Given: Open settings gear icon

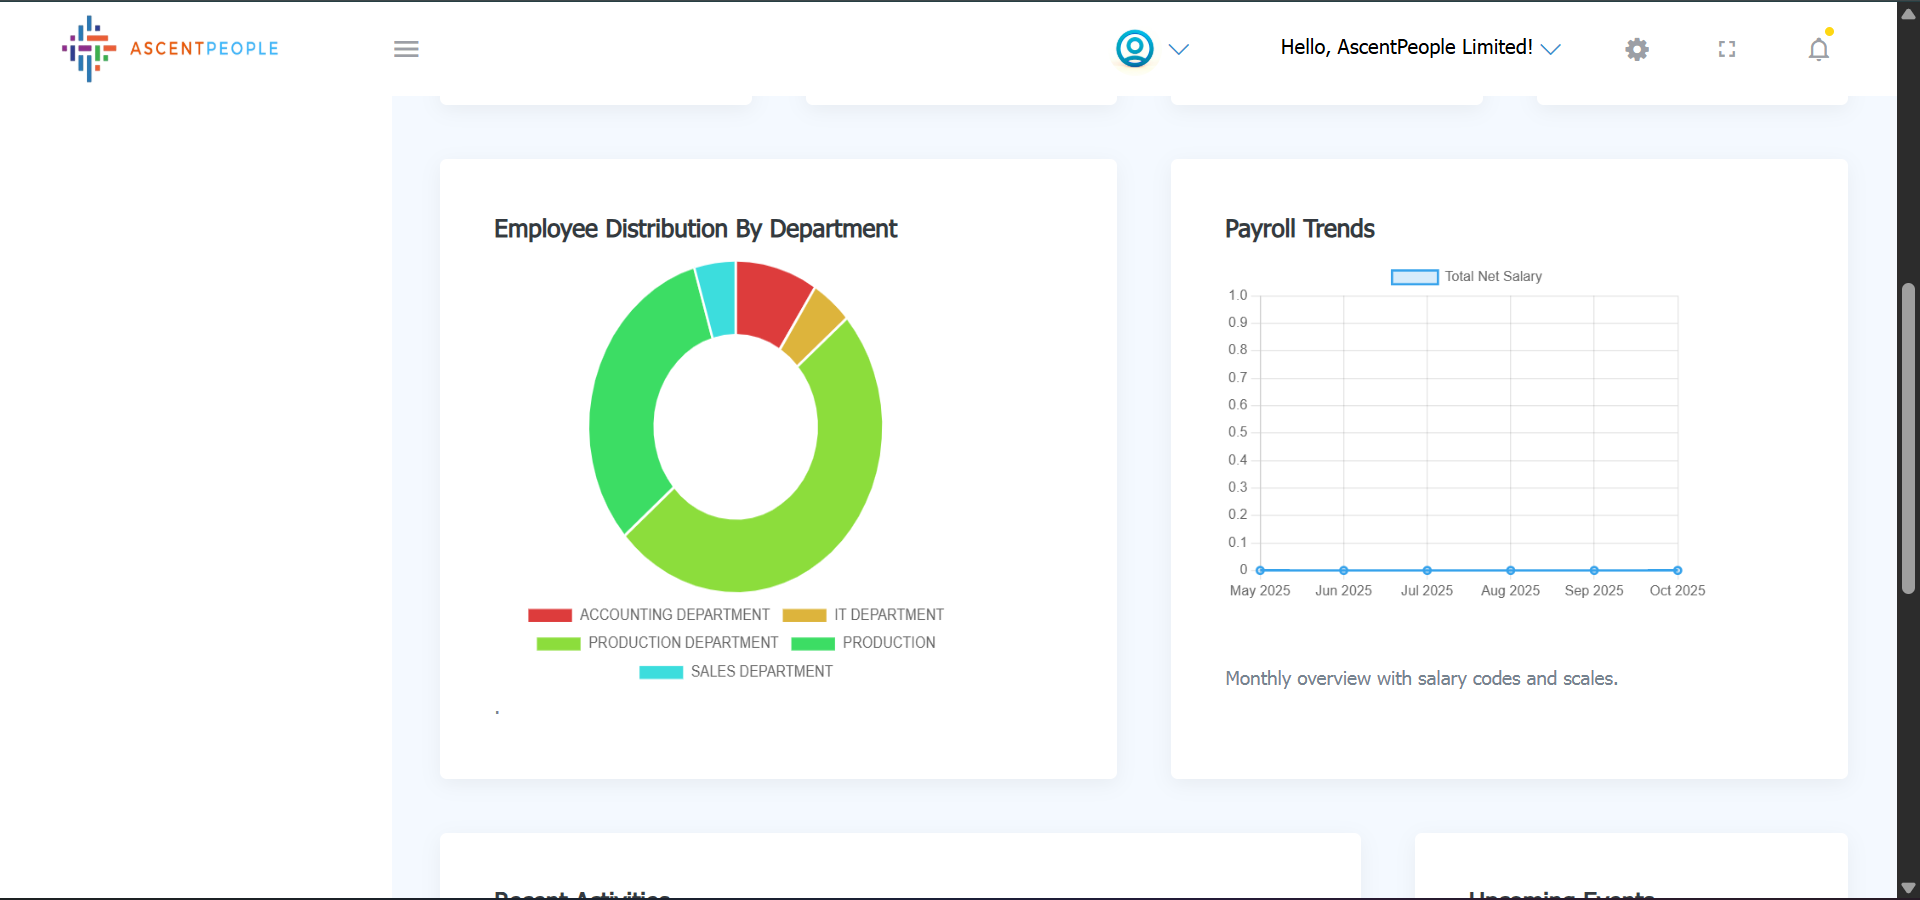Looking at the screenshot, I should [1636, 49].
